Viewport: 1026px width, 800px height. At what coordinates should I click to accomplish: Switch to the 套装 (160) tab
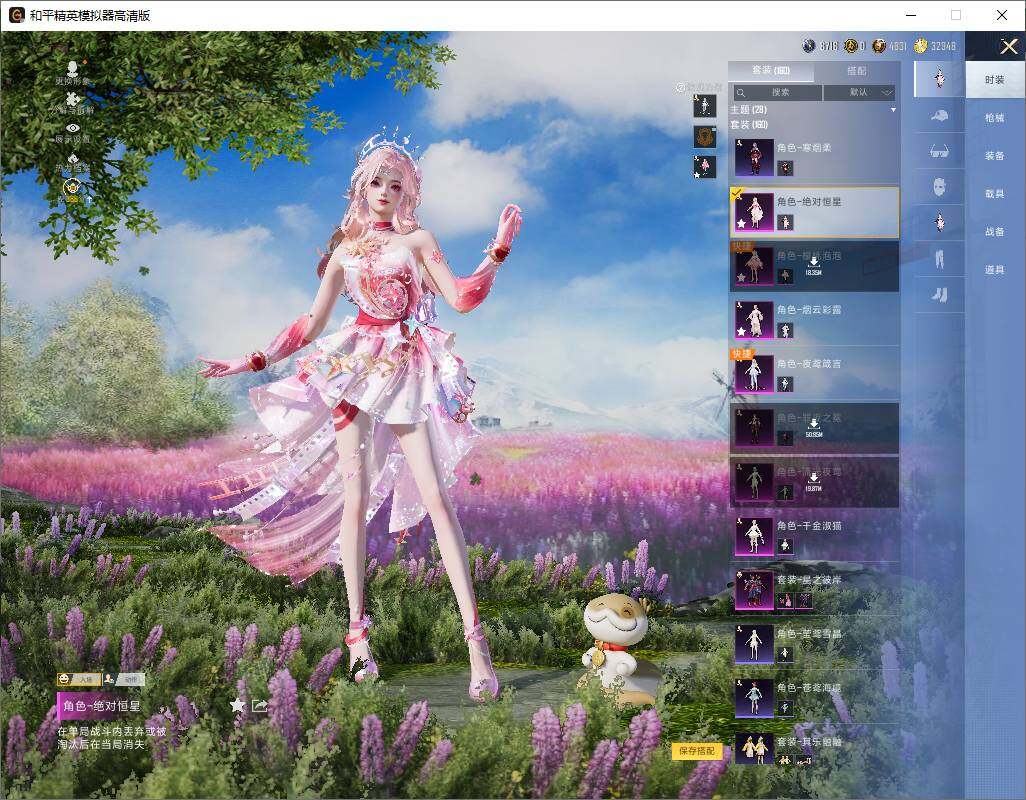[771, 71]
